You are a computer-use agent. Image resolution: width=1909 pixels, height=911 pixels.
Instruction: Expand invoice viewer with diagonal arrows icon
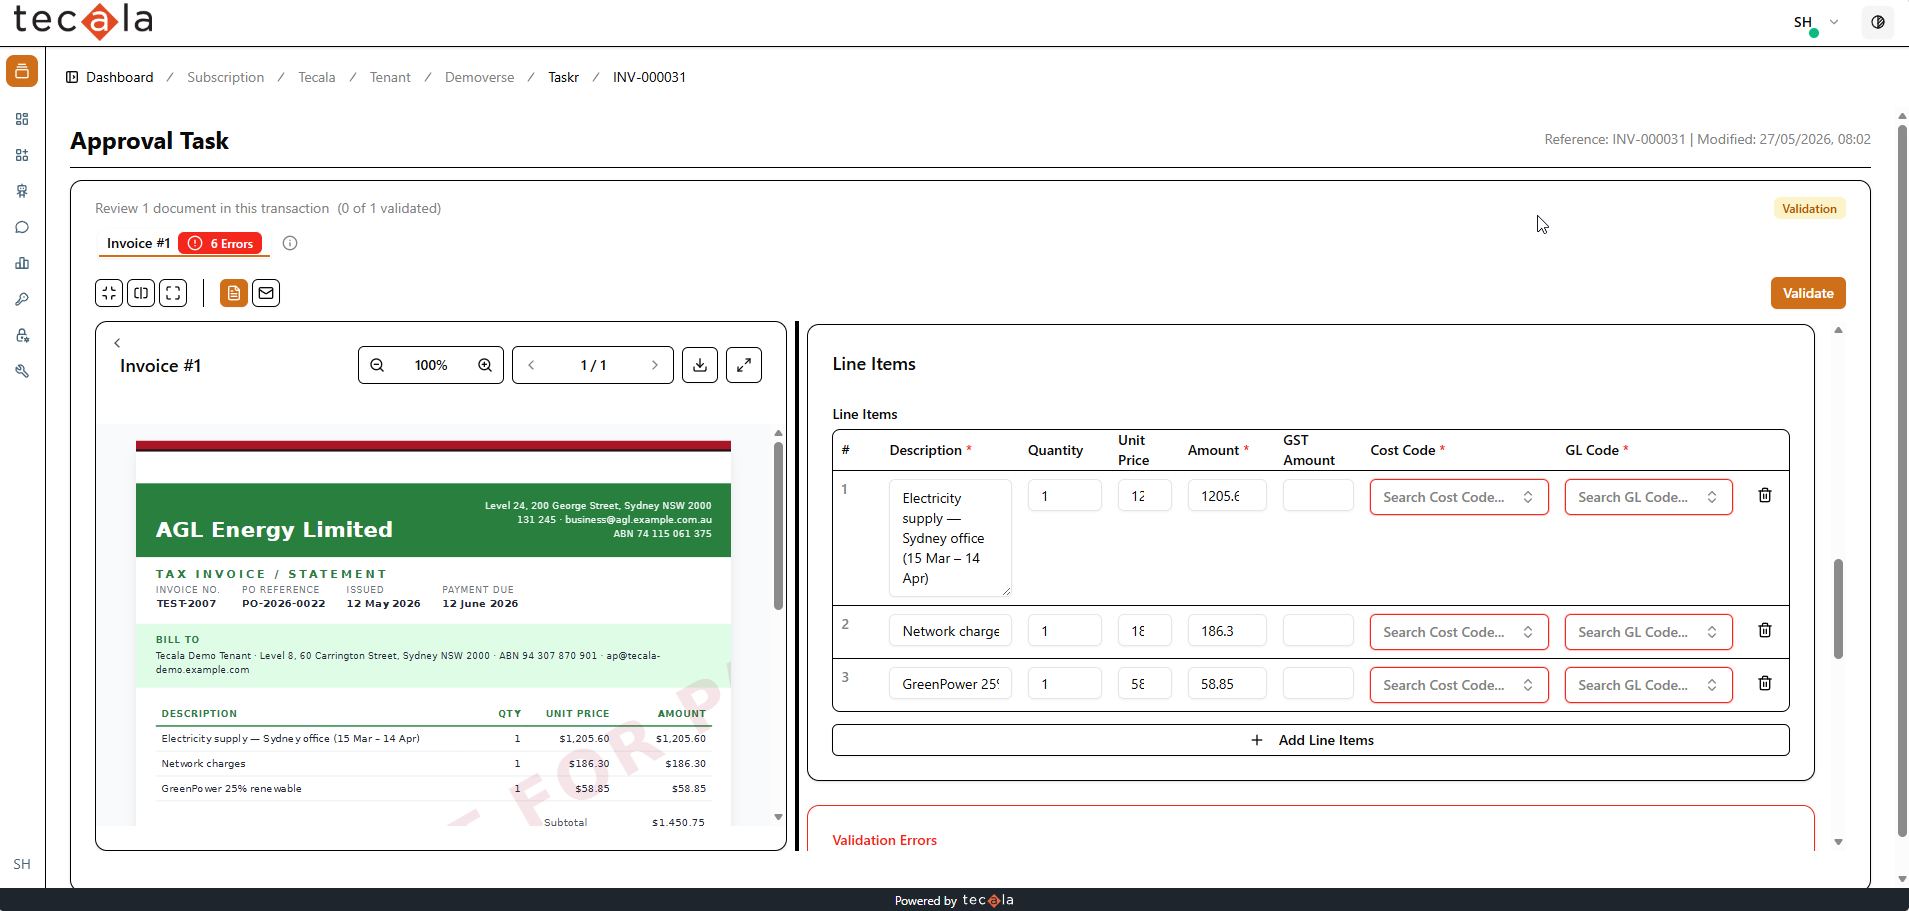click(744, 365)
